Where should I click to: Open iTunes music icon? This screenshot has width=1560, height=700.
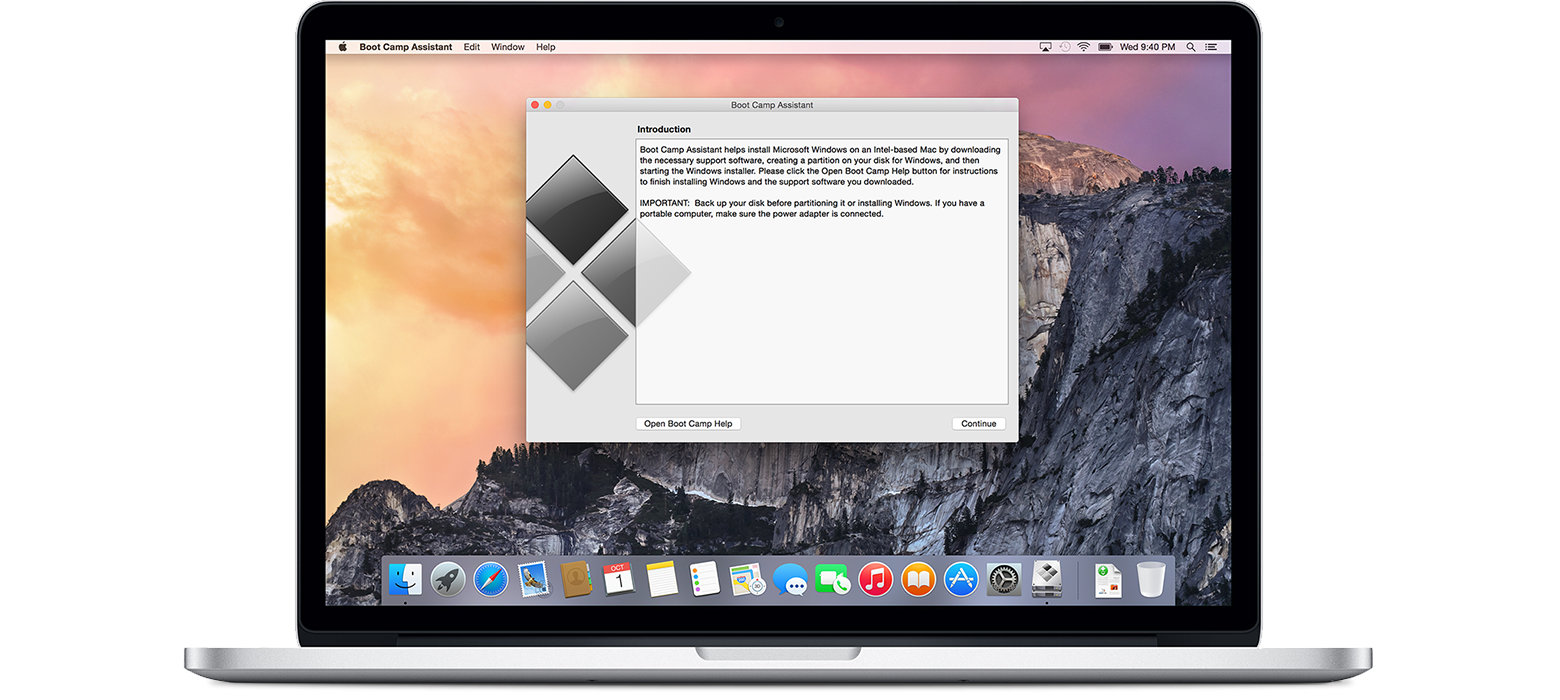tap(875, 579)
